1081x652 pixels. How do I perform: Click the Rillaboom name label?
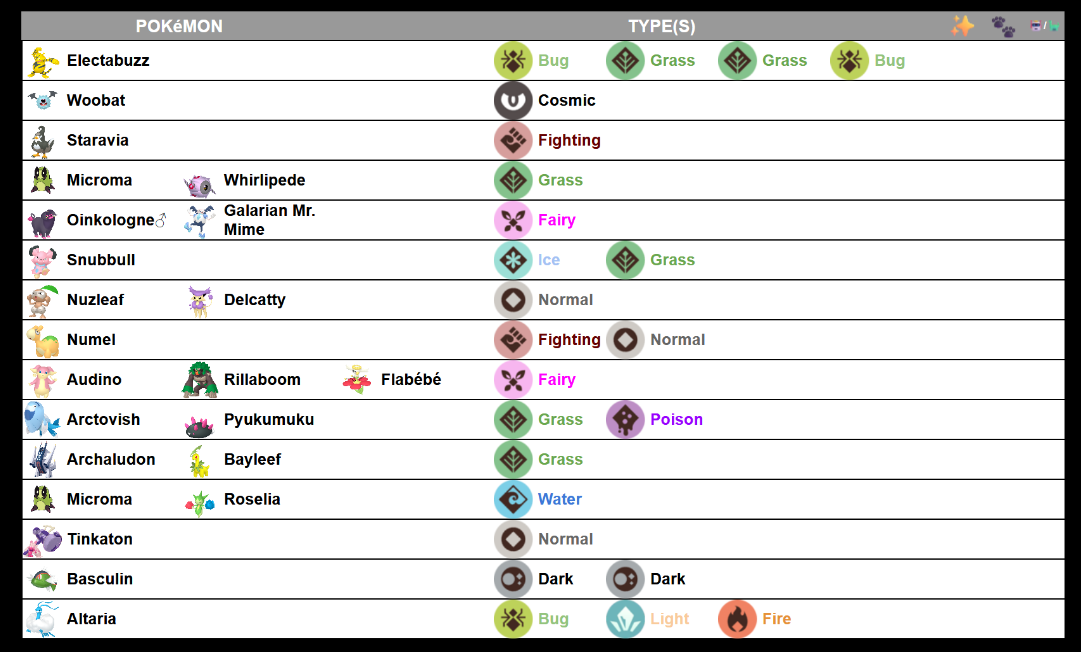pos(262,380)
